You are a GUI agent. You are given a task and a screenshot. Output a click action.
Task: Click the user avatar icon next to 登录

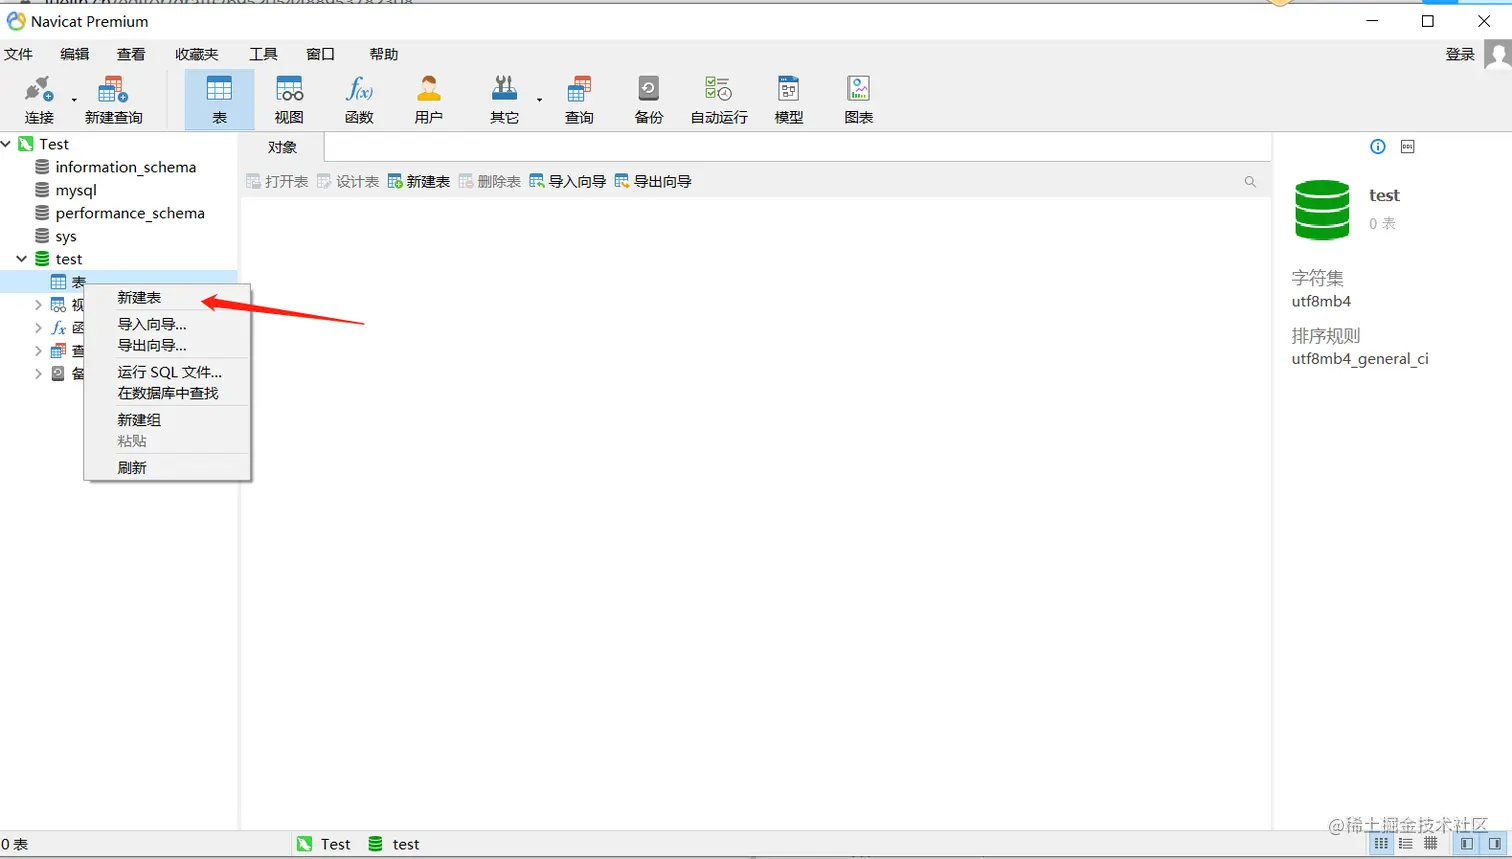pyautogui.click(x=1498, y=54)
